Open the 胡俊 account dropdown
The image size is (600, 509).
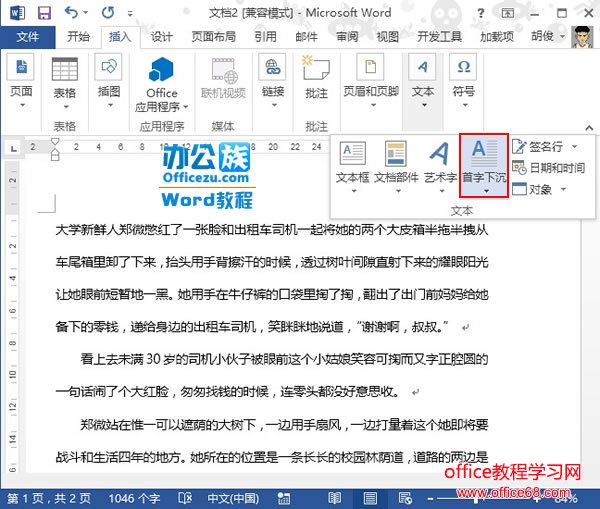click(562, 37)
